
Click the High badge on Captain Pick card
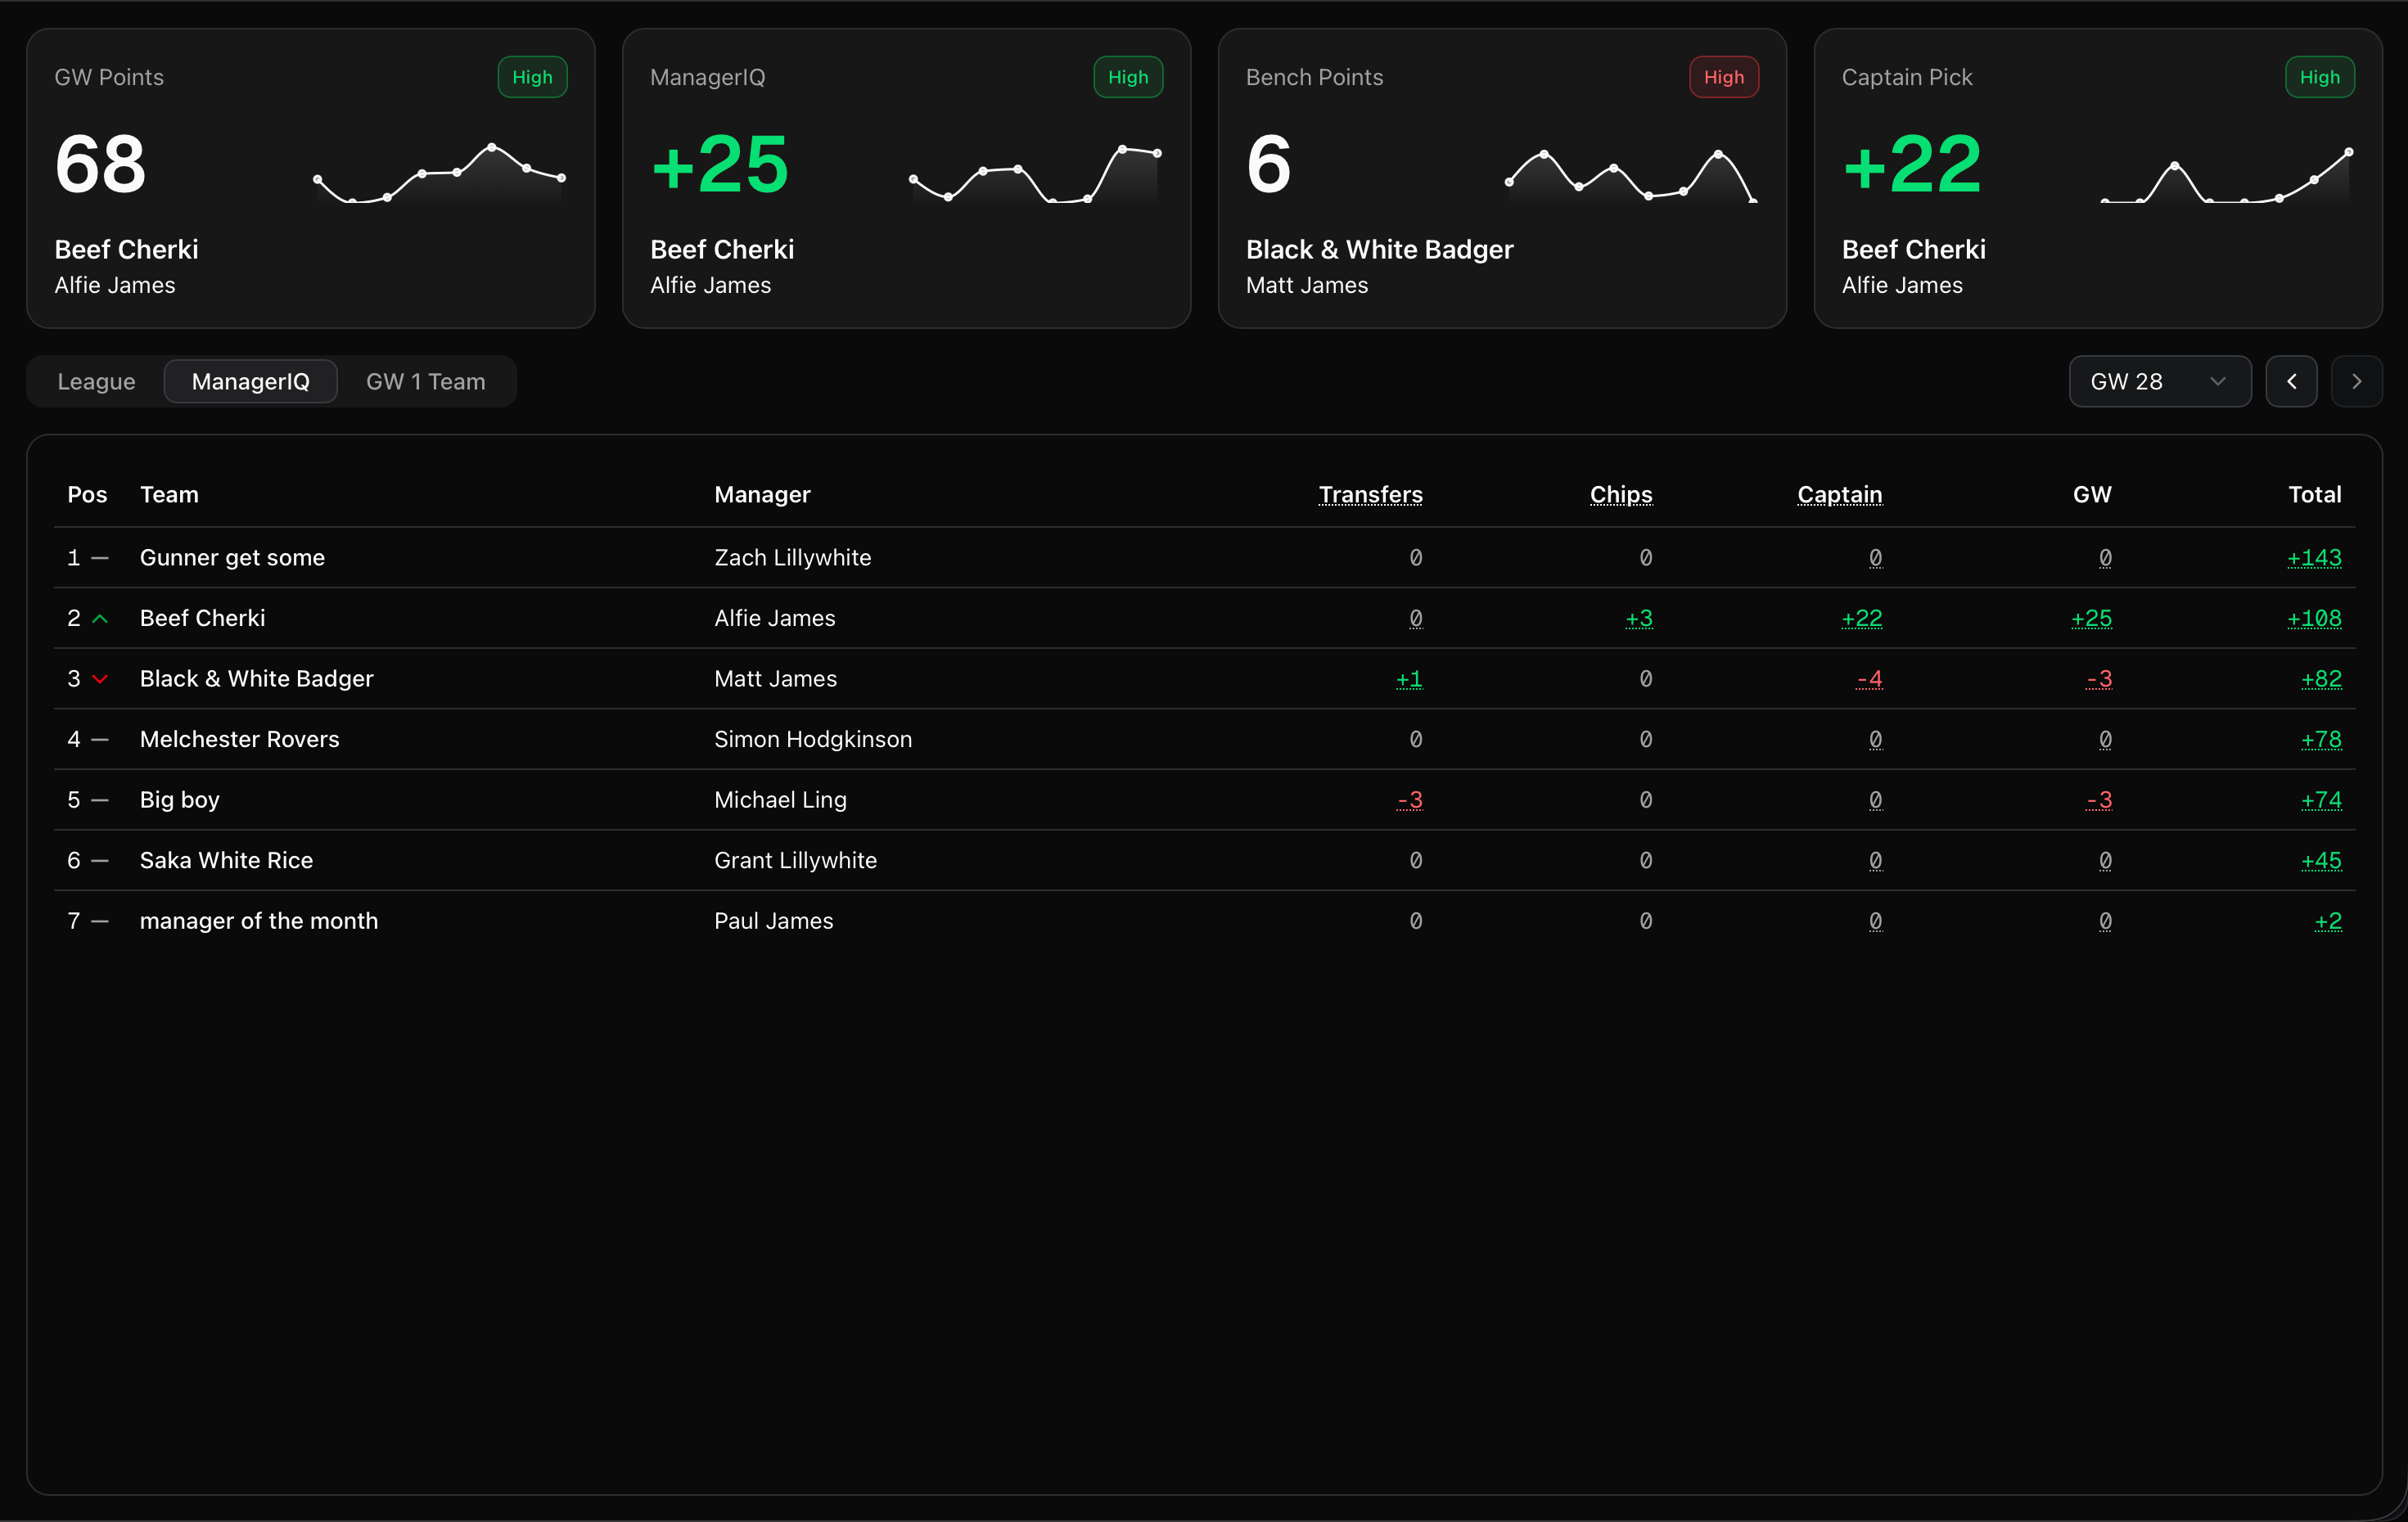tap(2320, 76)
